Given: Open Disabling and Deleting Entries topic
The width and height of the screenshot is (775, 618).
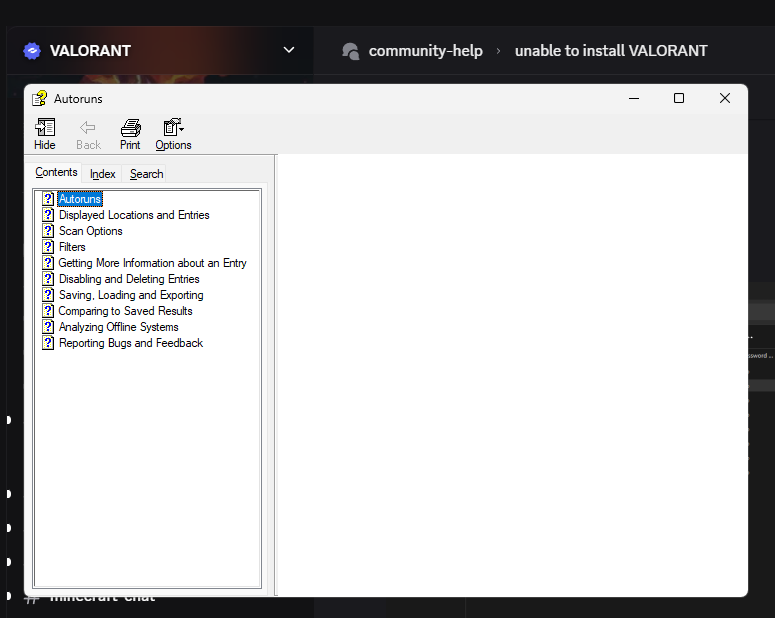Looking at the screenshot, I should pyautogui.click(x=129, y=279).
